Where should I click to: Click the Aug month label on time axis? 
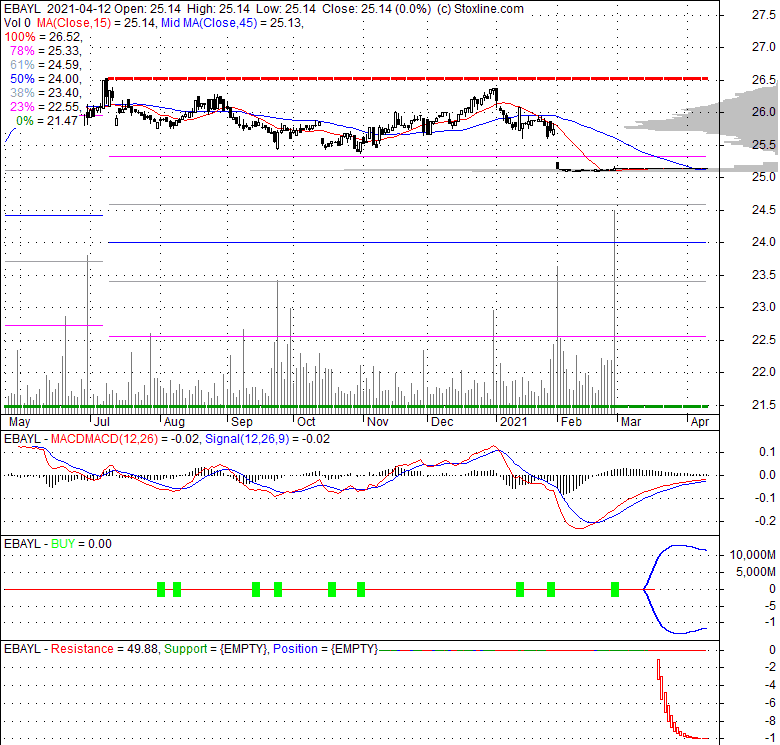tap(174, 422)
